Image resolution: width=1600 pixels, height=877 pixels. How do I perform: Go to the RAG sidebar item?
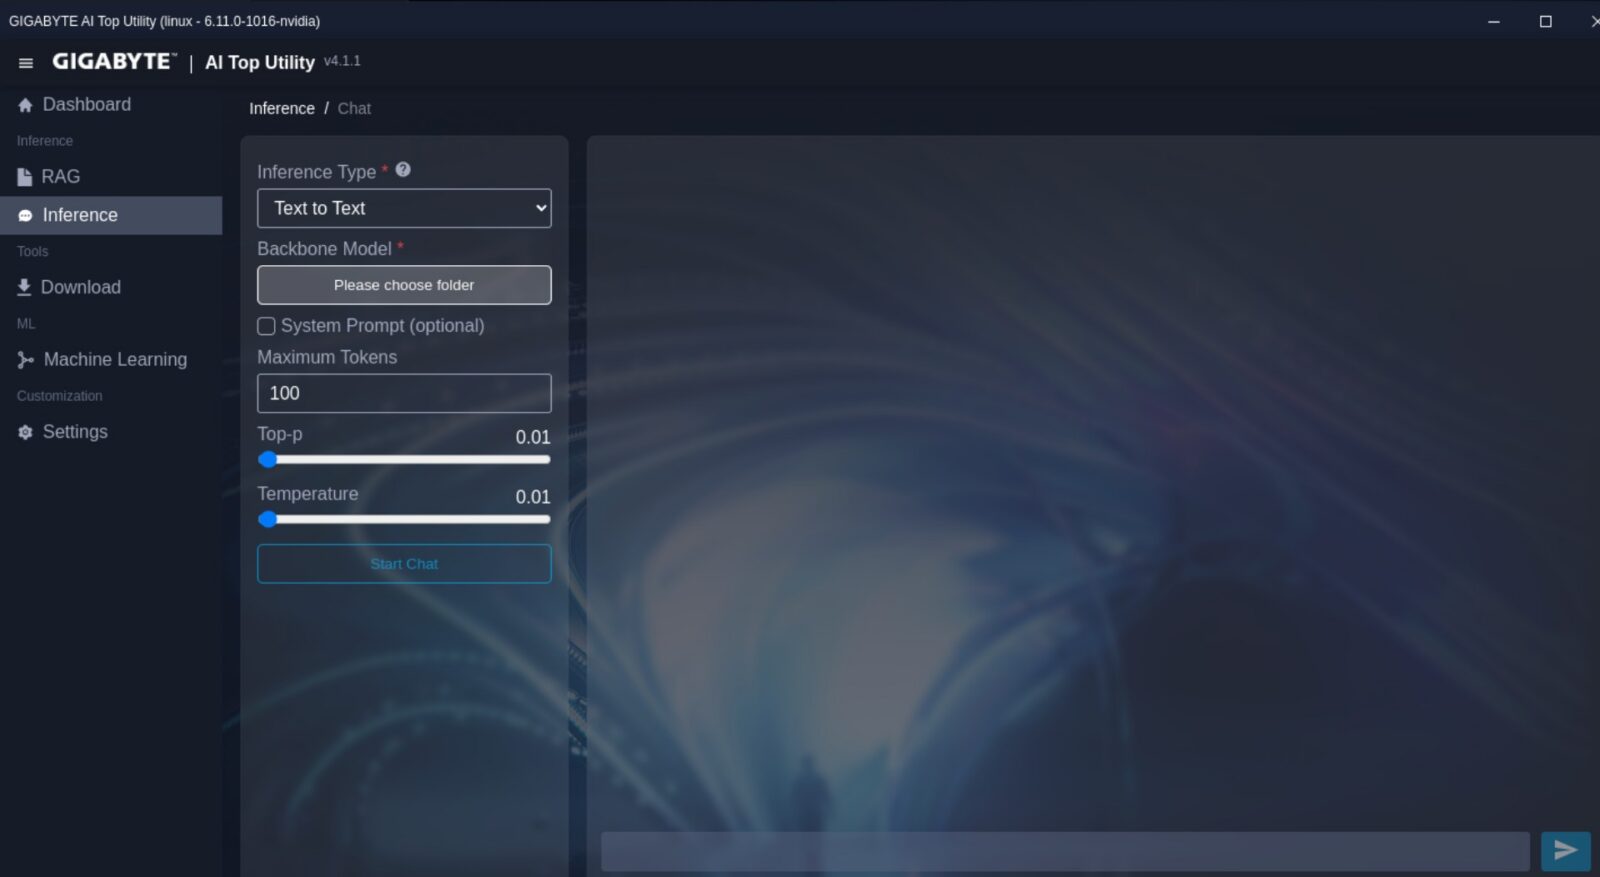coord(60,177)
